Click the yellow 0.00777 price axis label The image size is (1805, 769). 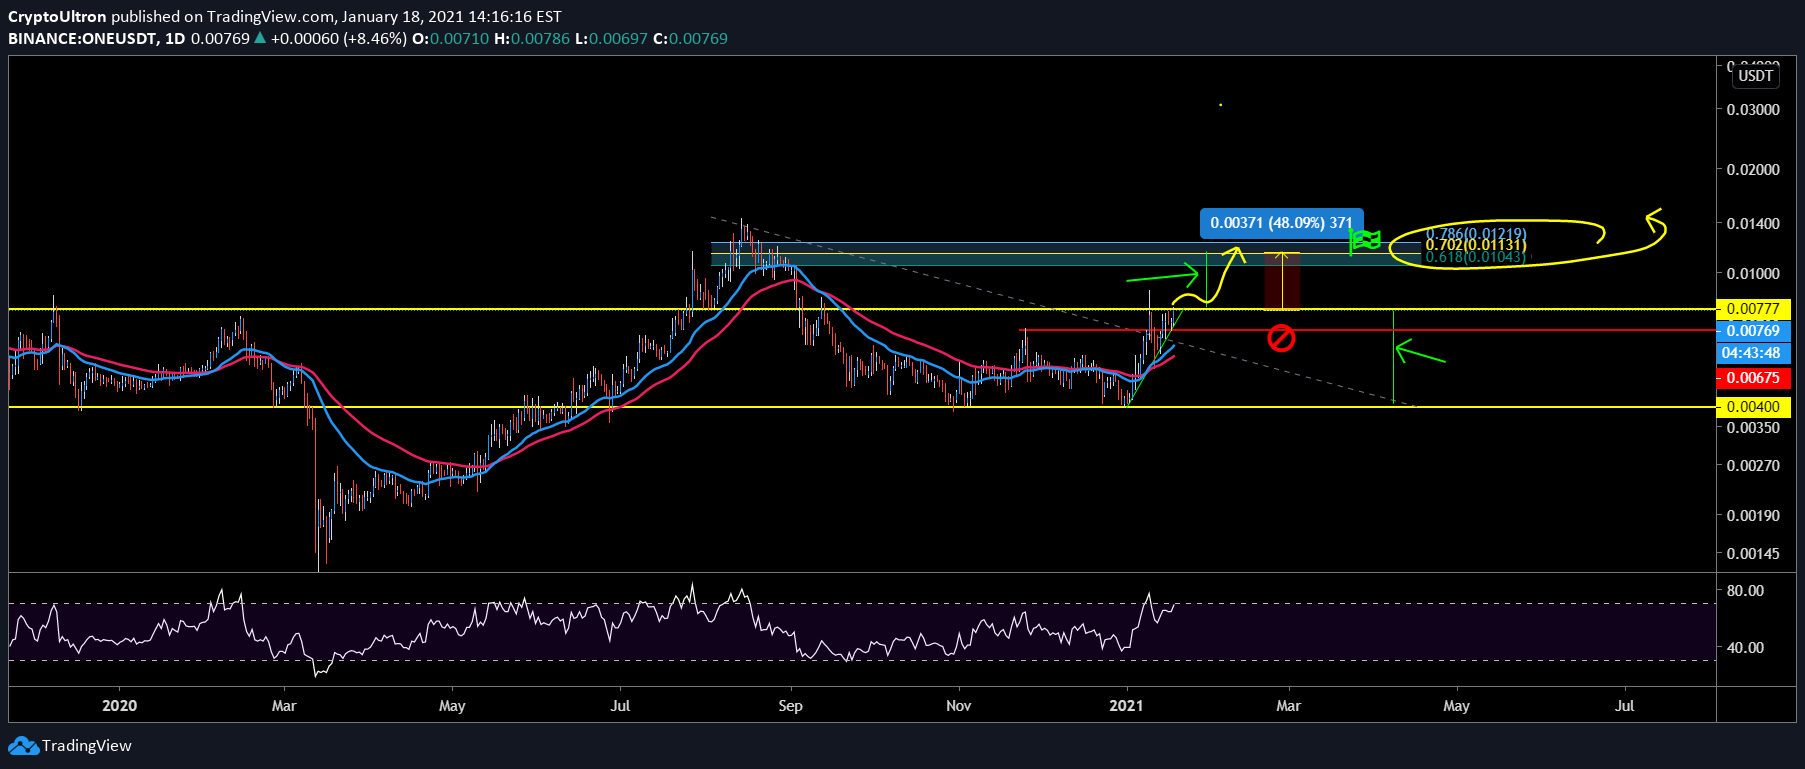click(x=1752, y=309)
